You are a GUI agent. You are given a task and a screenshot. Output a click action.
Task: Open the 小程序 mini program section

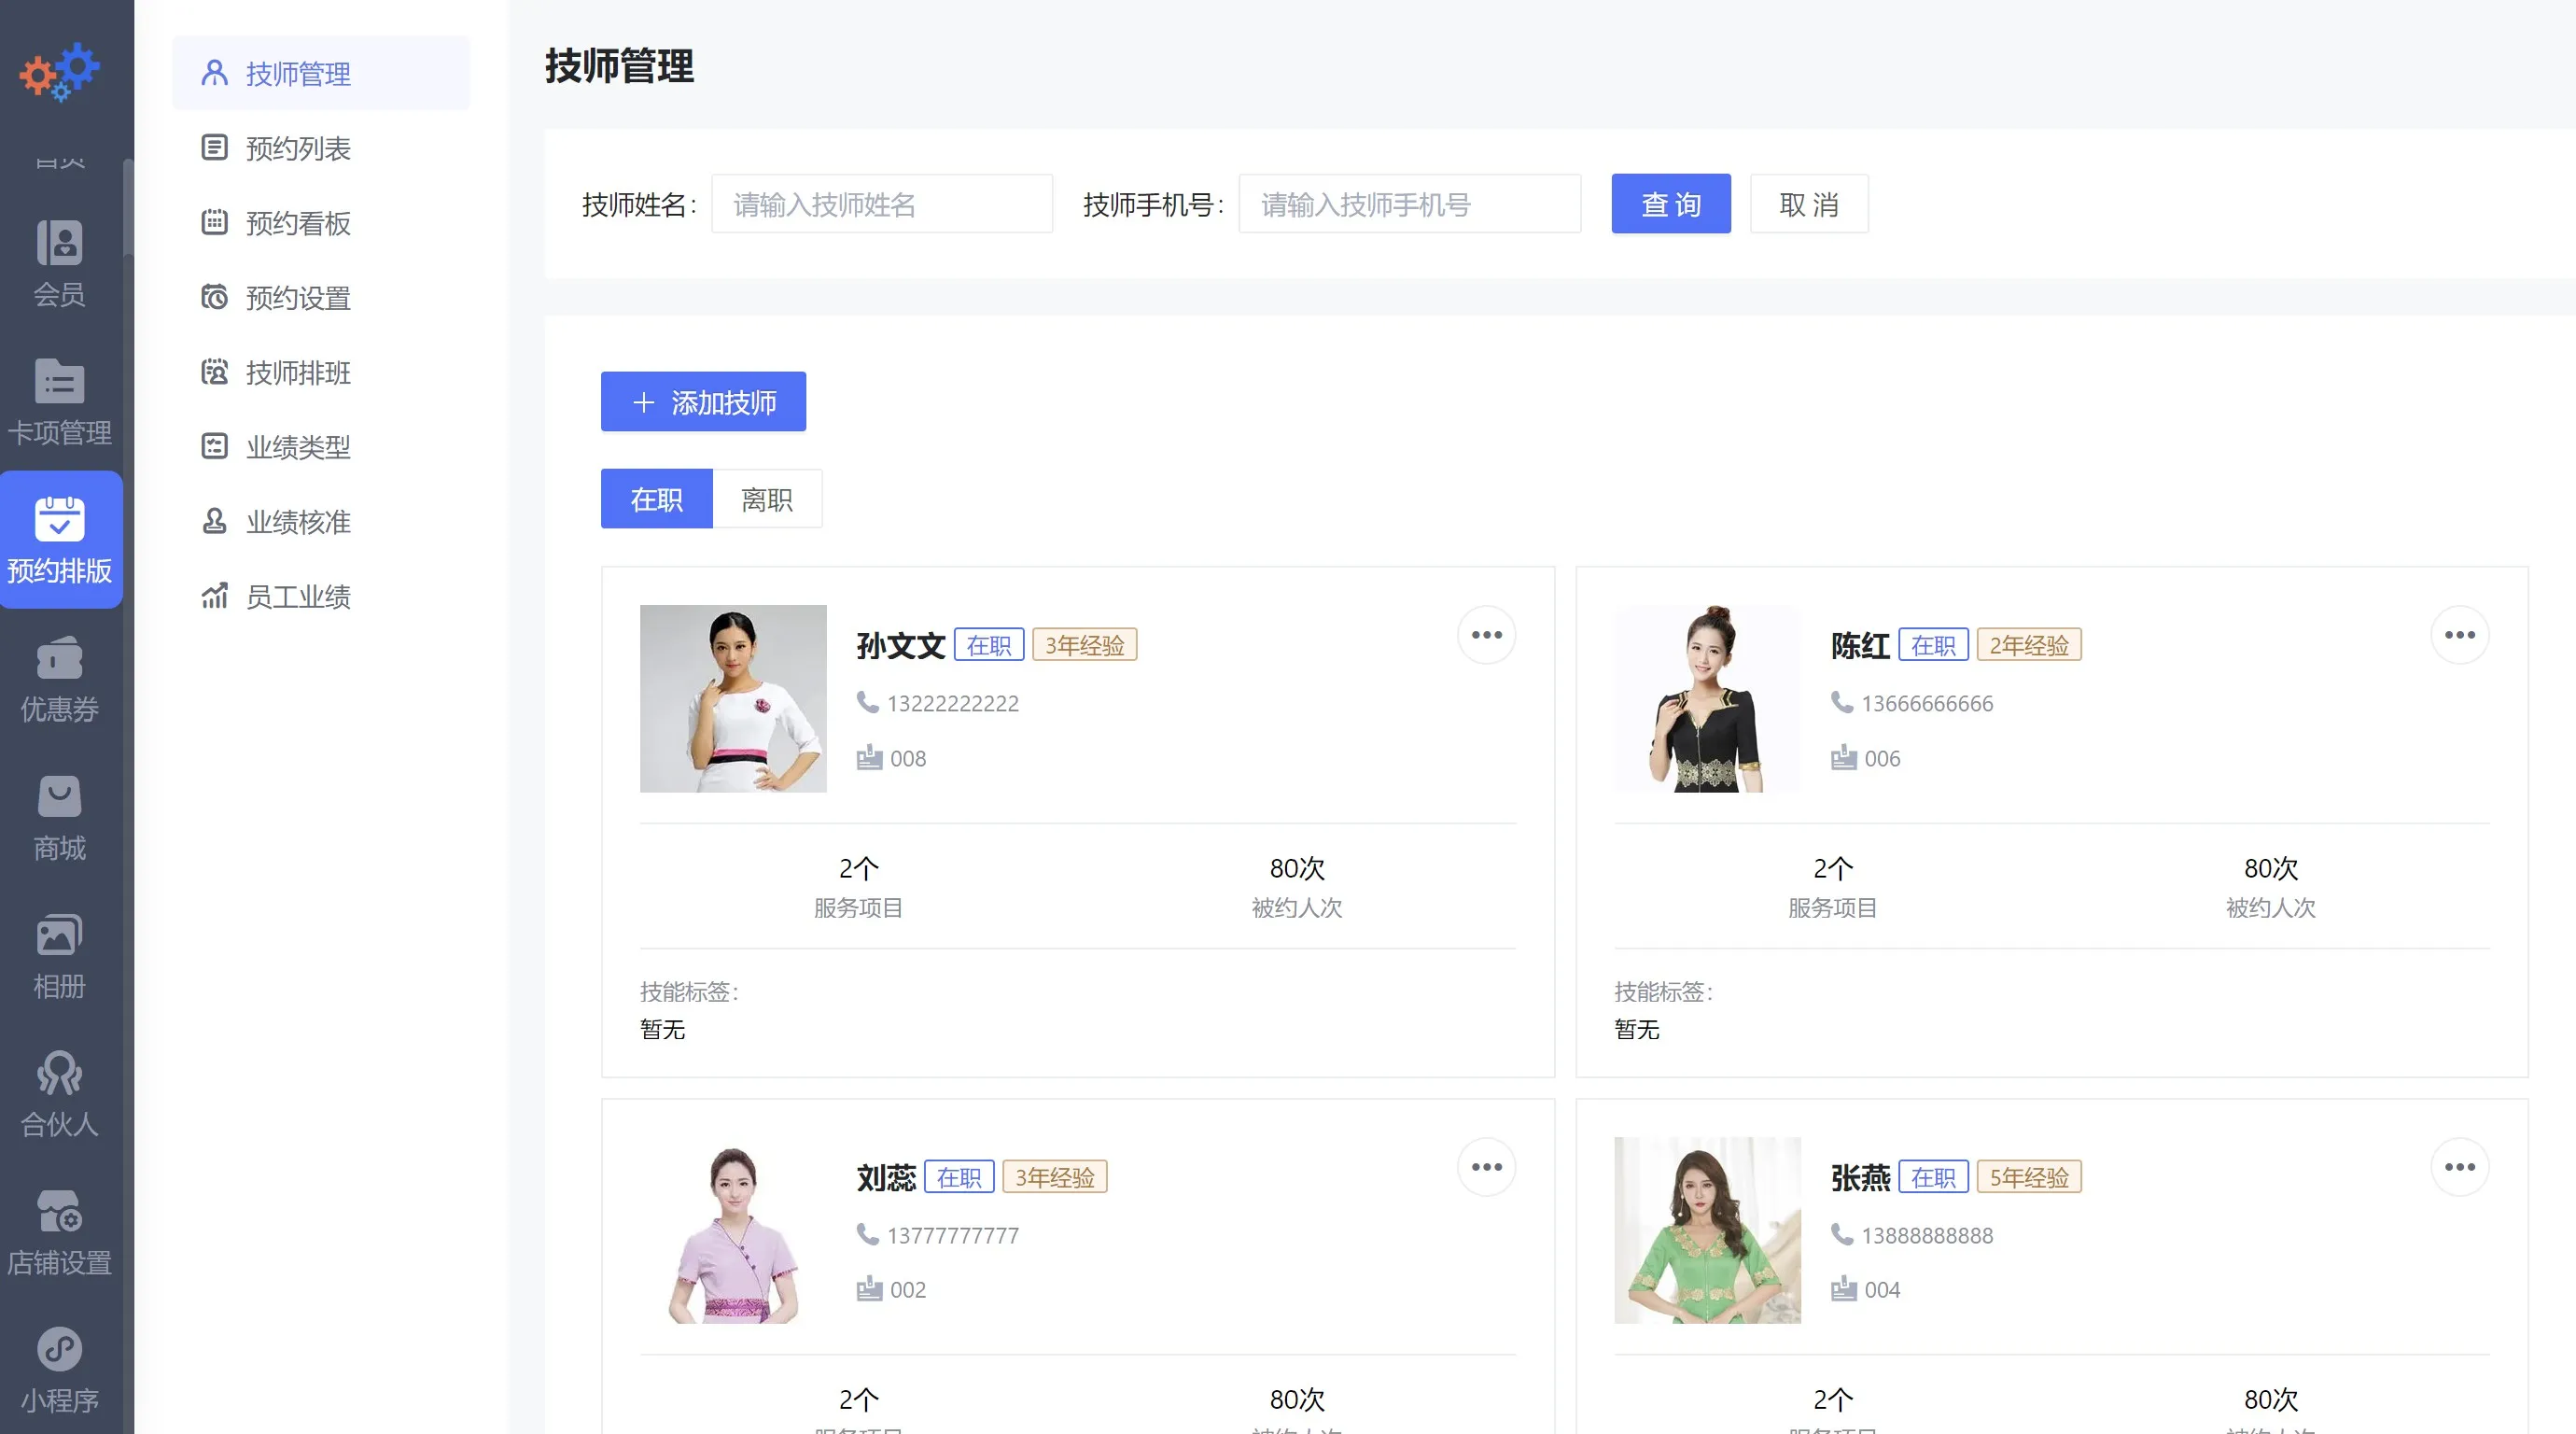[x=60, y=1370]
